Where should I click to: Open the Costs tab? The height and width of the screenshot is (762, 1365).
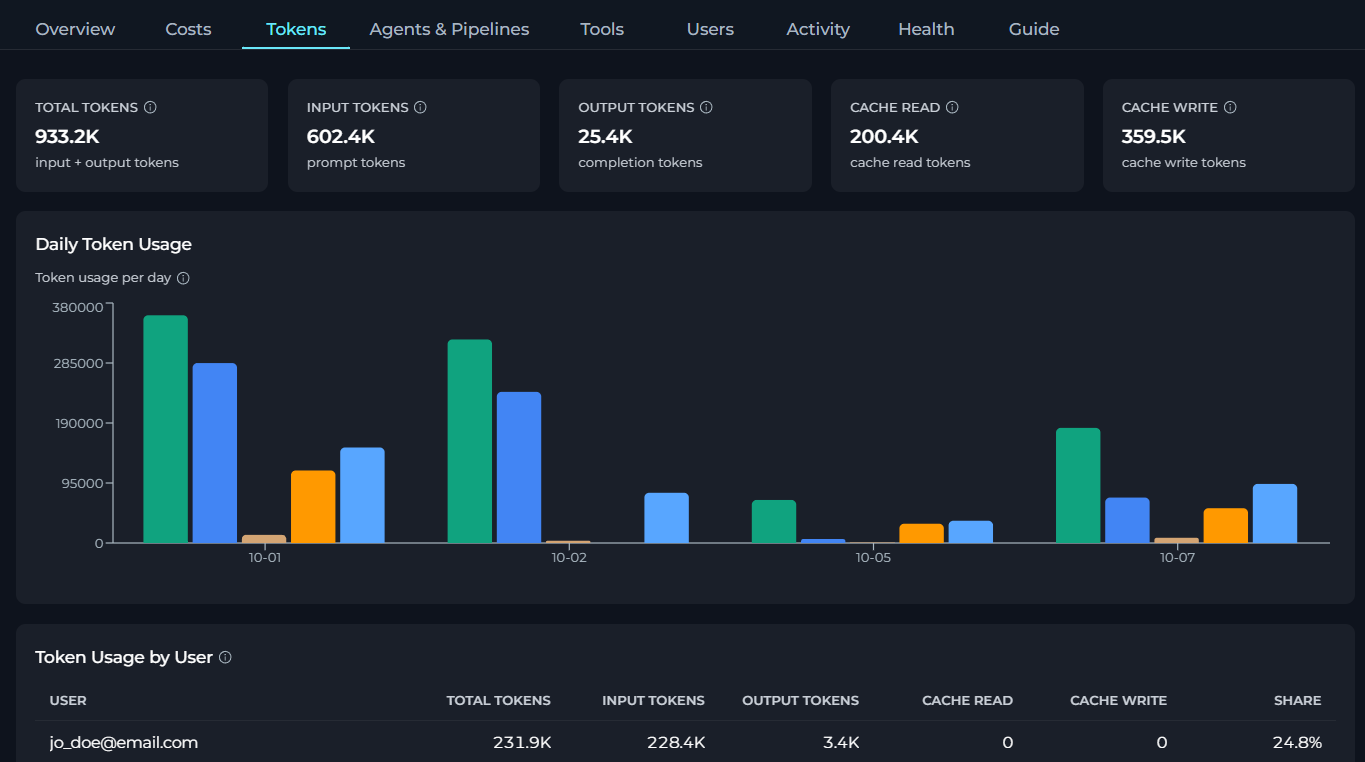click(x=188, y=29)
